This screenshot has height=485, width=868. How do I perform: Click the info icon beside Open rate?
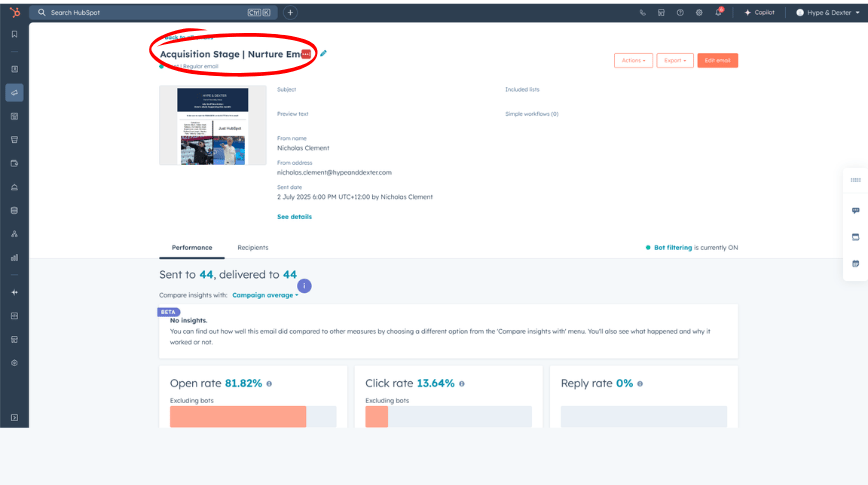point(269,384)
